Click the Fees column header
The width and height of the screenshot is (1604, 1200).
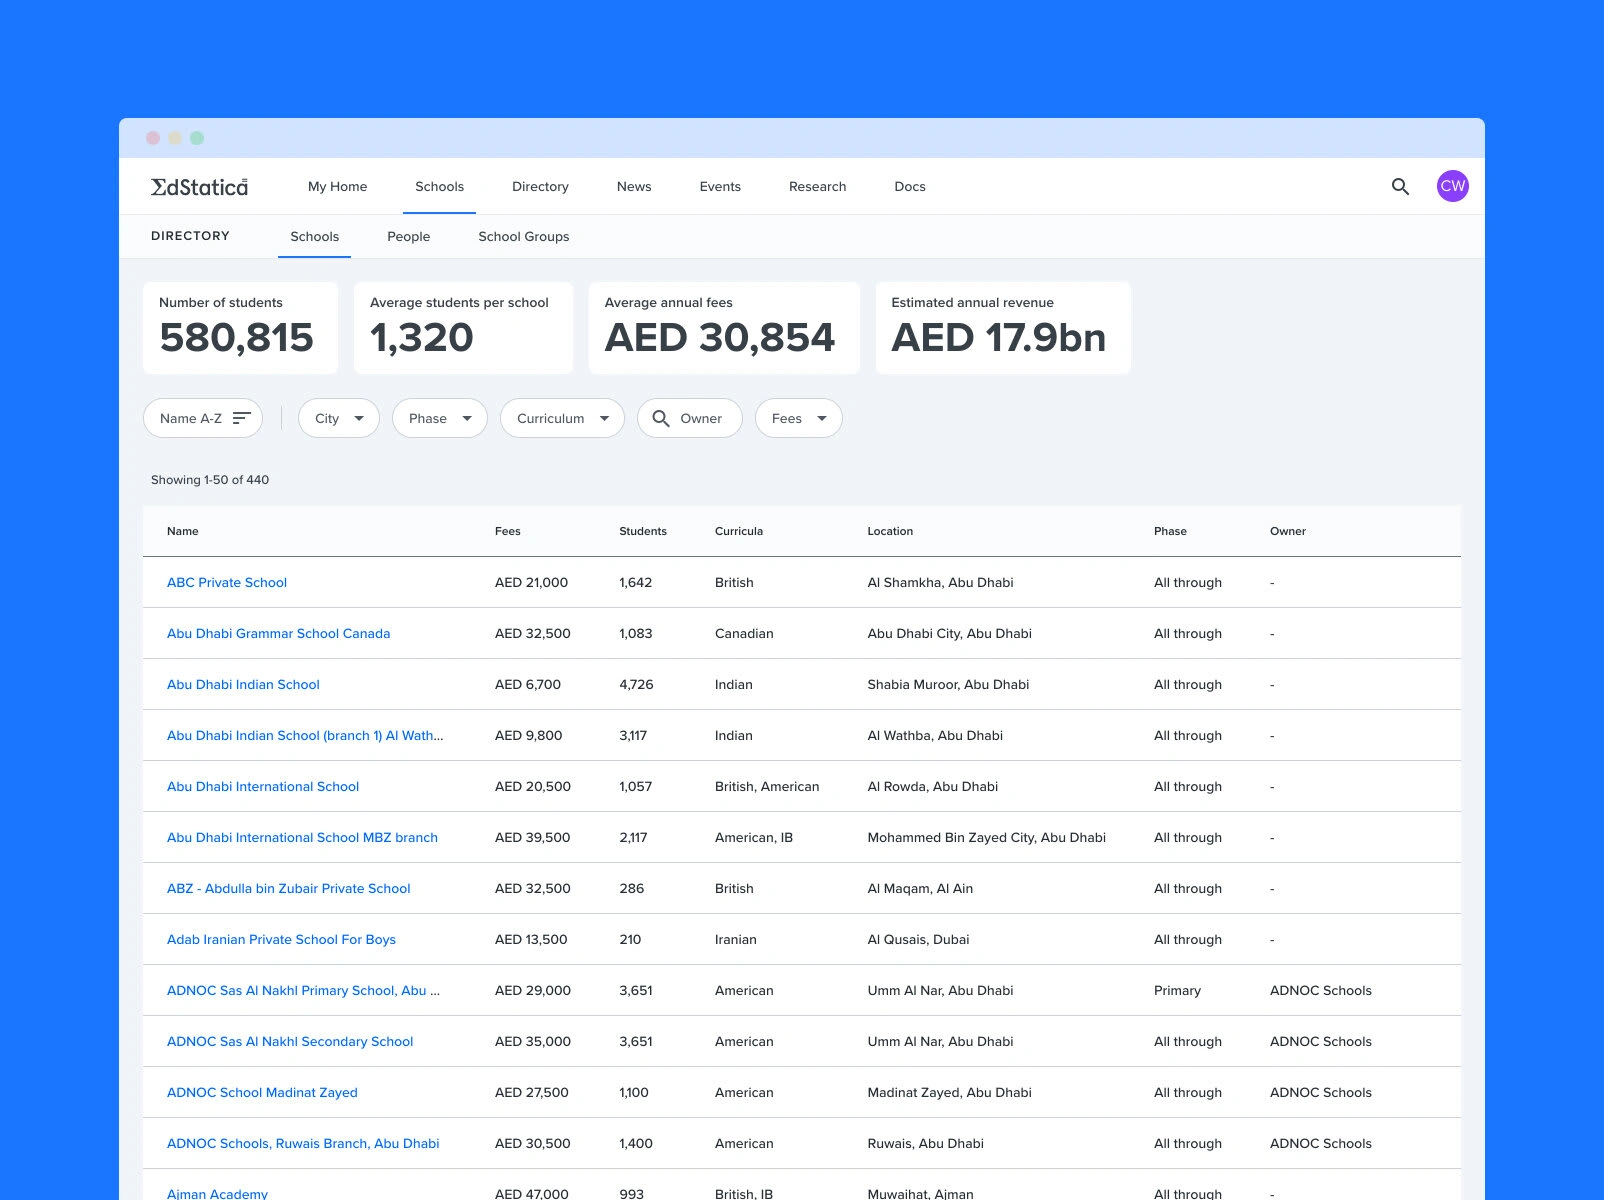[508, 531]
